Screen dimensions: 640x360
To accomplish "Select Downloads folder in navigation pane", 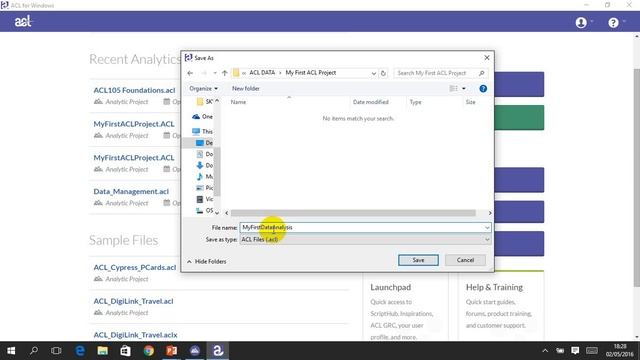I will point(204,165).
